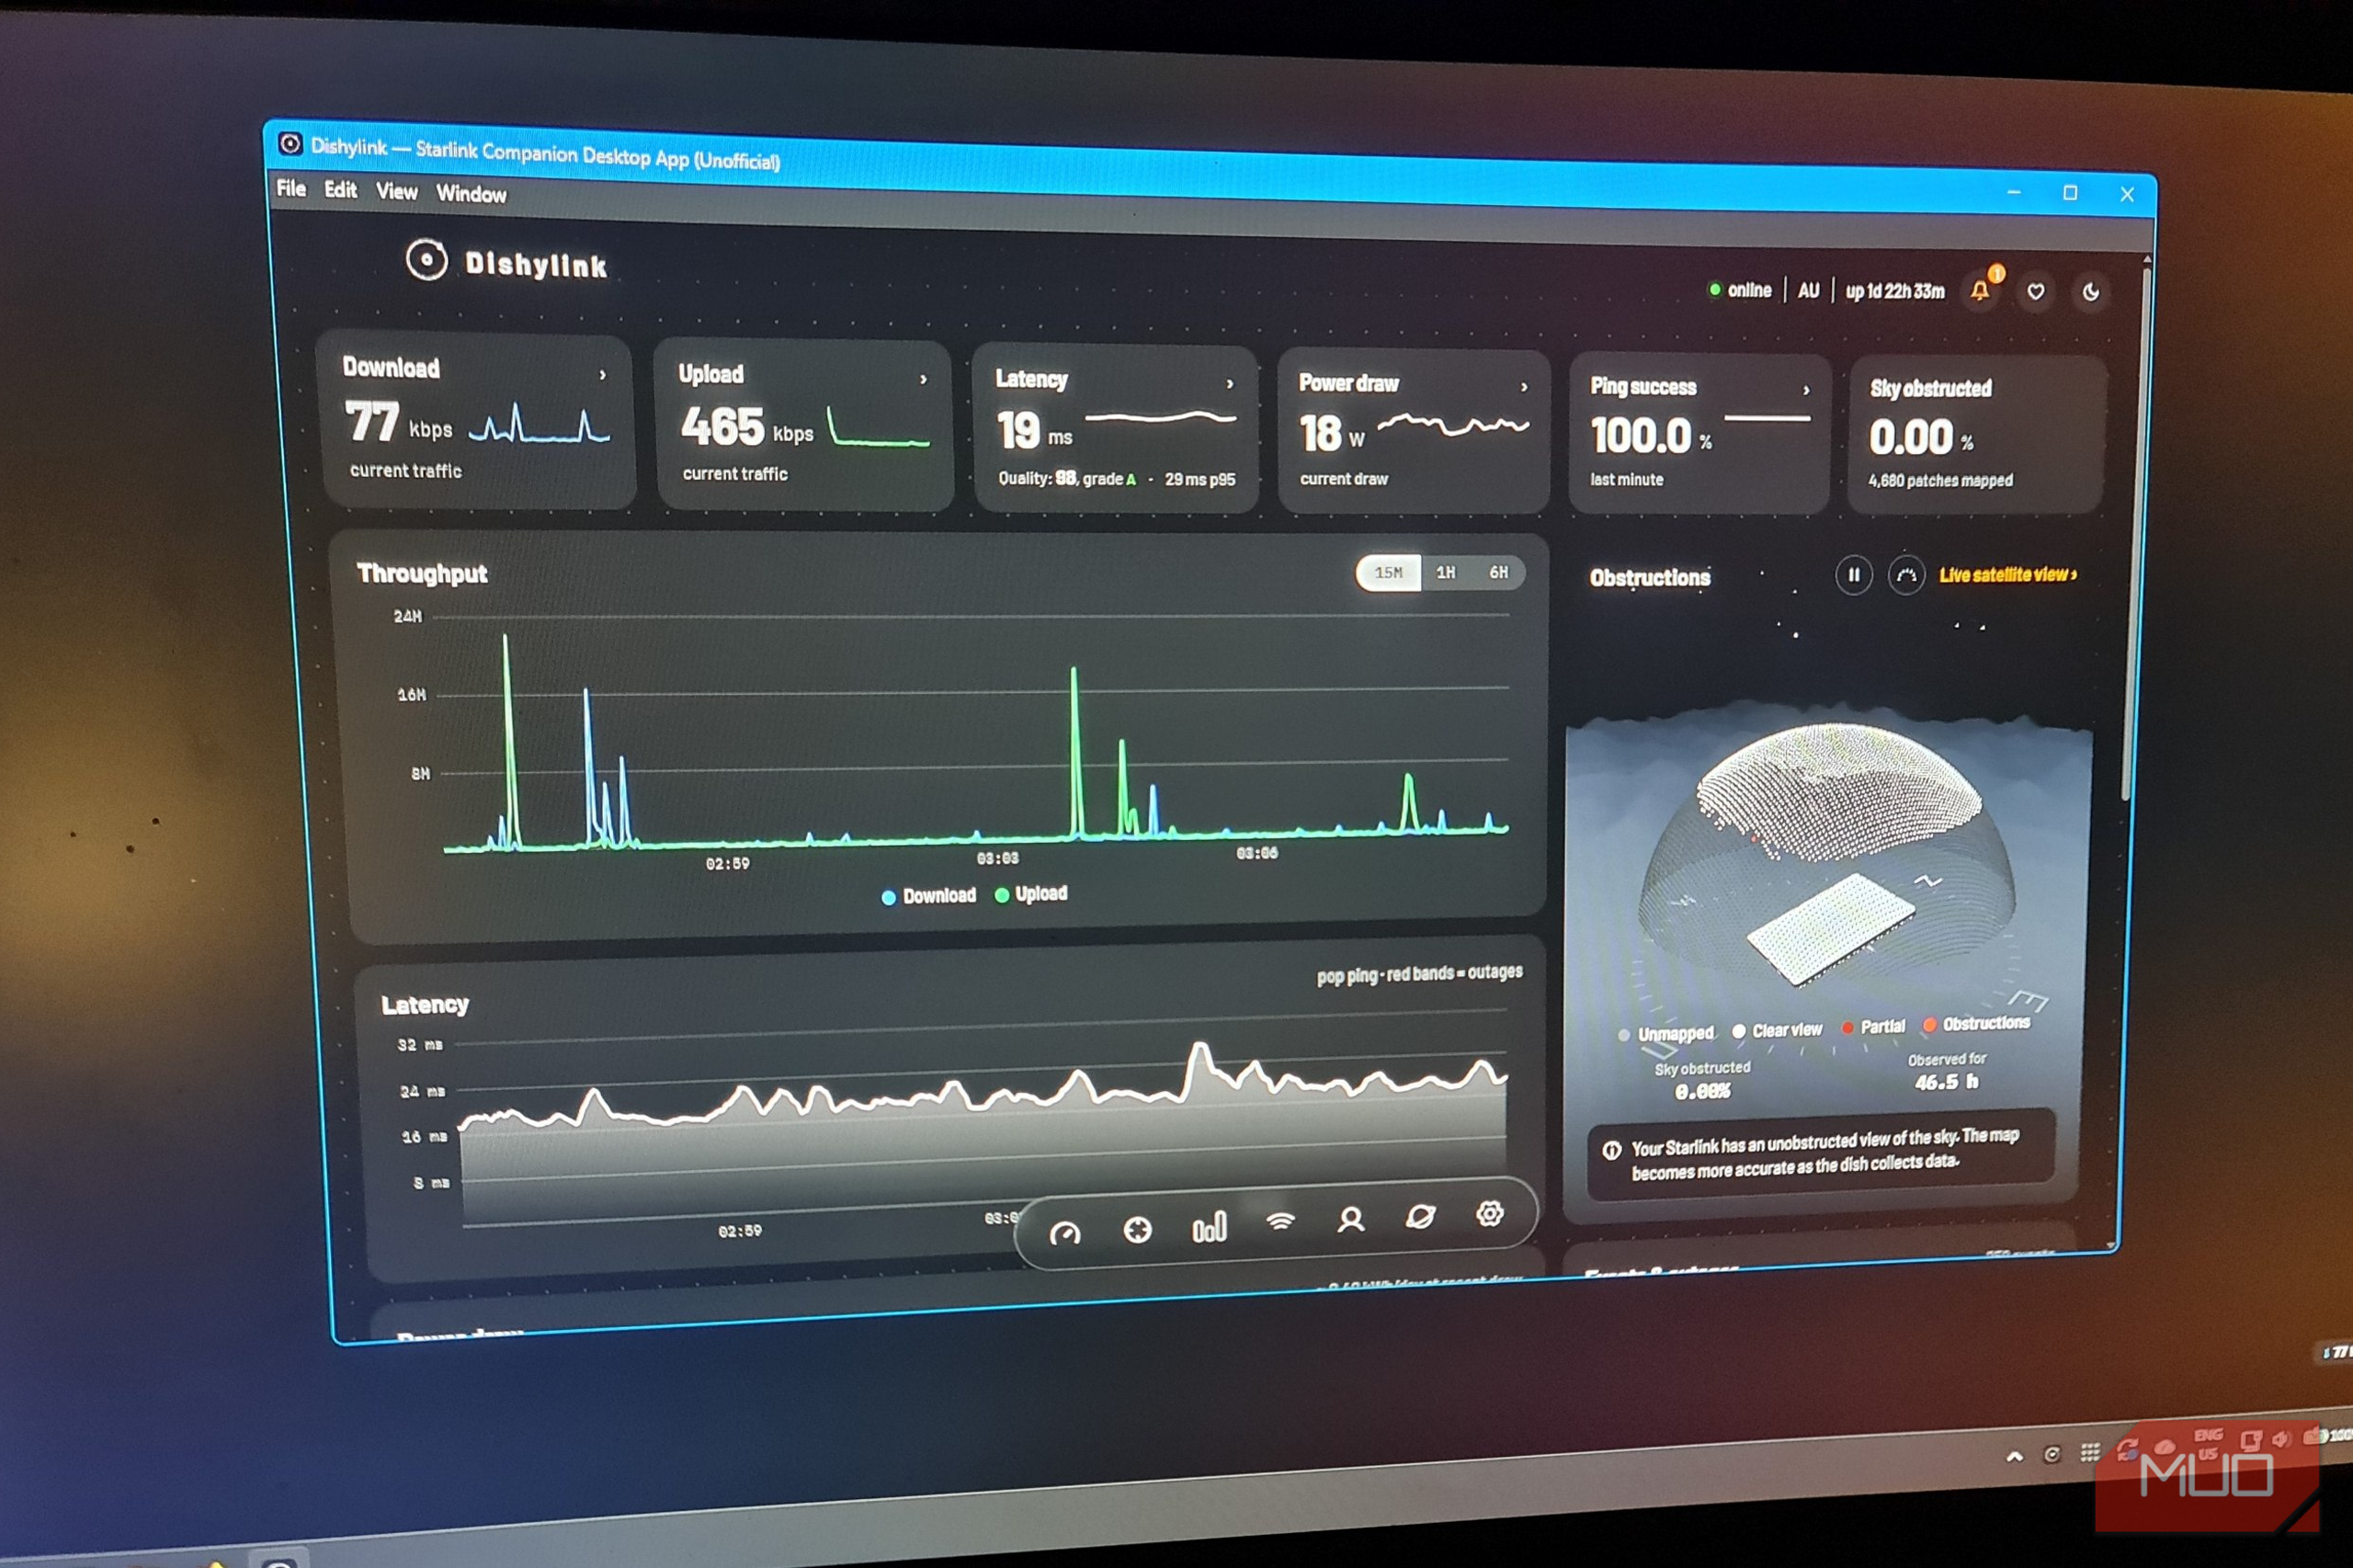
Task: Toggle Upload series in throughput legend
Action: point(1031,894)
